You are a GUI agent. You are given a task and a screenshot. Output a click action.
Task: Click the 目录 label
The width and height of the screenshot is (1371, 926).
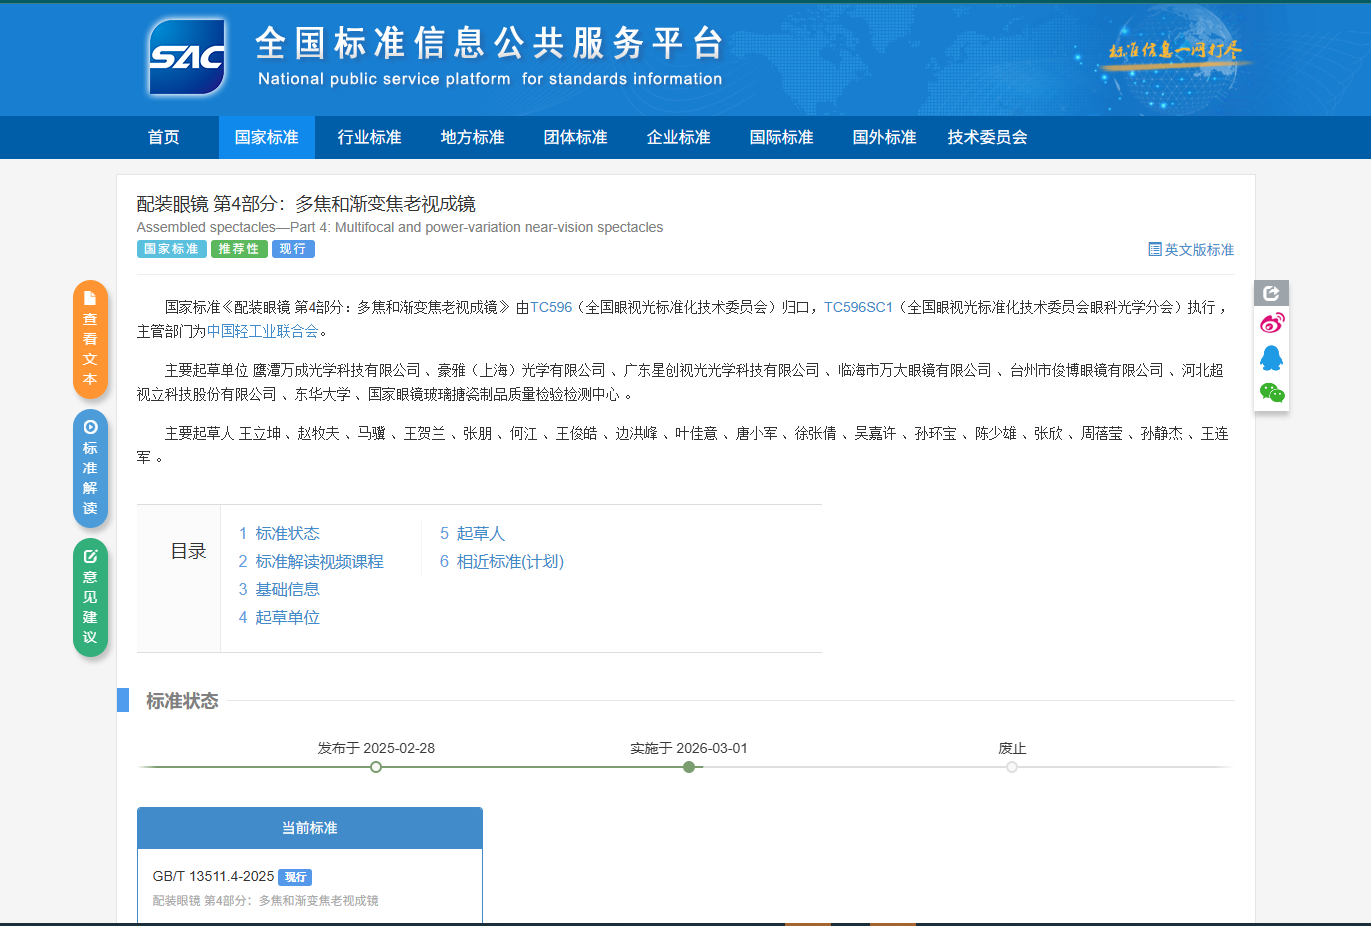click(188, 551)
